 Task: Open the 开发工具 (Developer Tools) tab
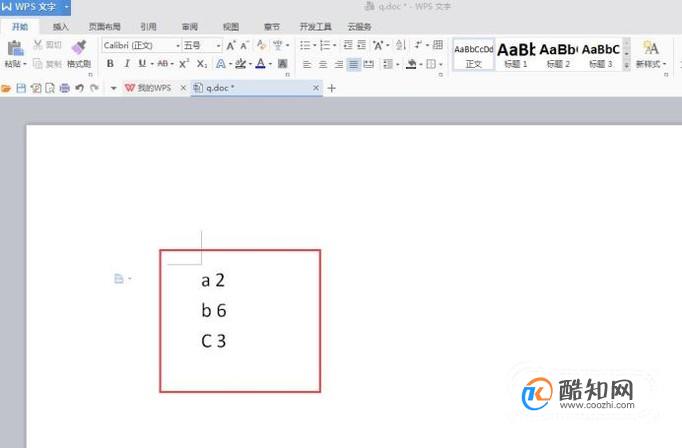pyautogui.click(x=316, y=27)
